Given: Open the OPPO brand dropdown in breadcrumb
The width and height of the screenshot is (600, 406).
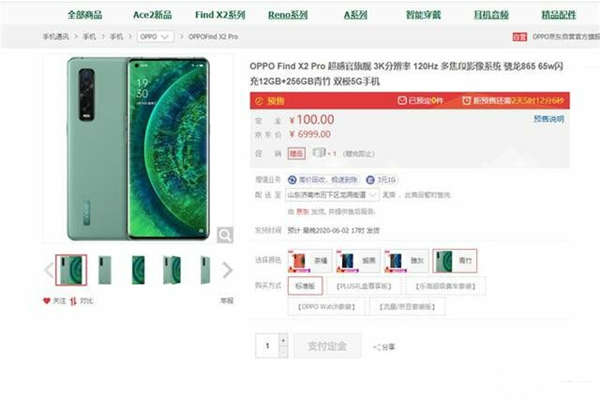Looking at the screenshot, I should point(155,37).
